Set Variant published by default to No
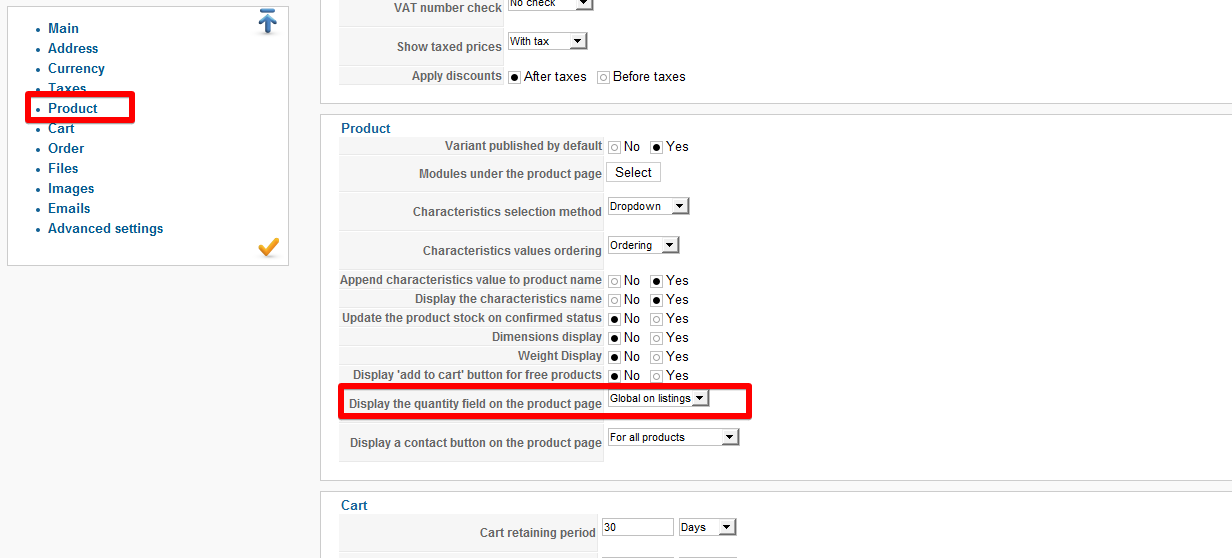 pyautogui.click(x=614, y=147)
